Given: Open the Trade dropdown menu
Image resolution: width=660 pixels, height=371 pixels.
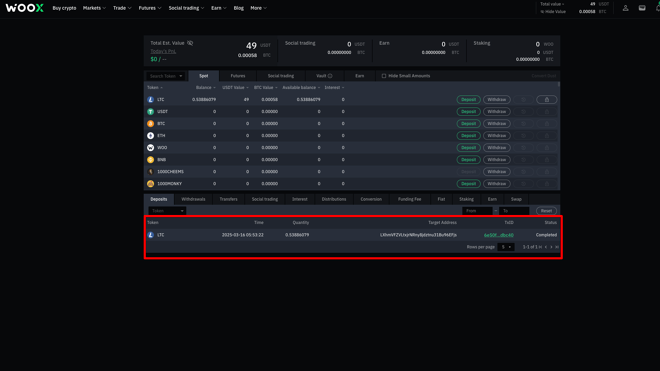Looking at the screenshot, I should click(122, 8).
